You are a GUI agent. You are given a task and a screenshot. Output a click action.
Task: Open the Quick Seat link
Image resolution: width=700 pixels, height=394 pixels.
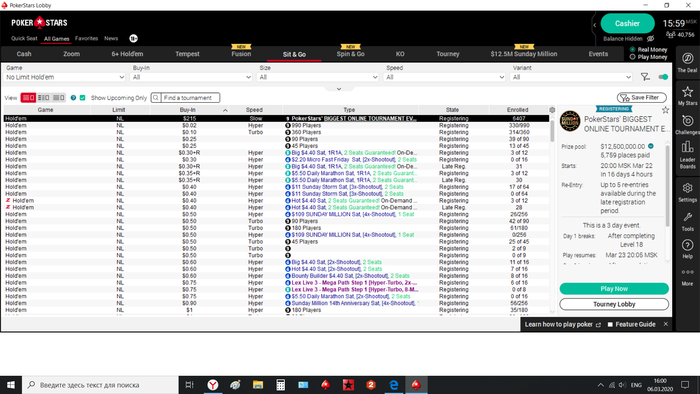pyautogui.click(x=24, y=38)
